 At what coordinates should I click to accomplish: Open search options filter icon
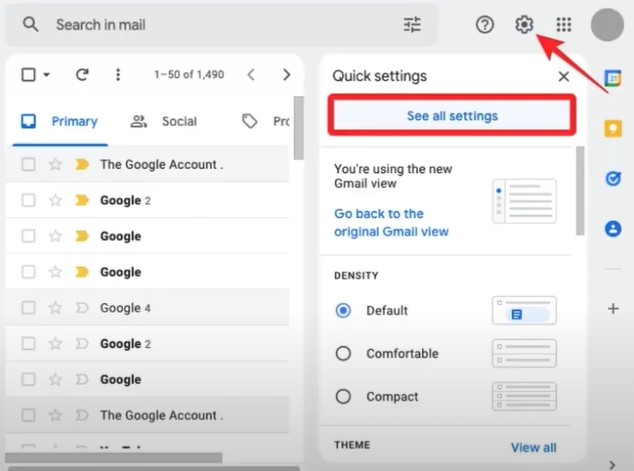[412, 25]
